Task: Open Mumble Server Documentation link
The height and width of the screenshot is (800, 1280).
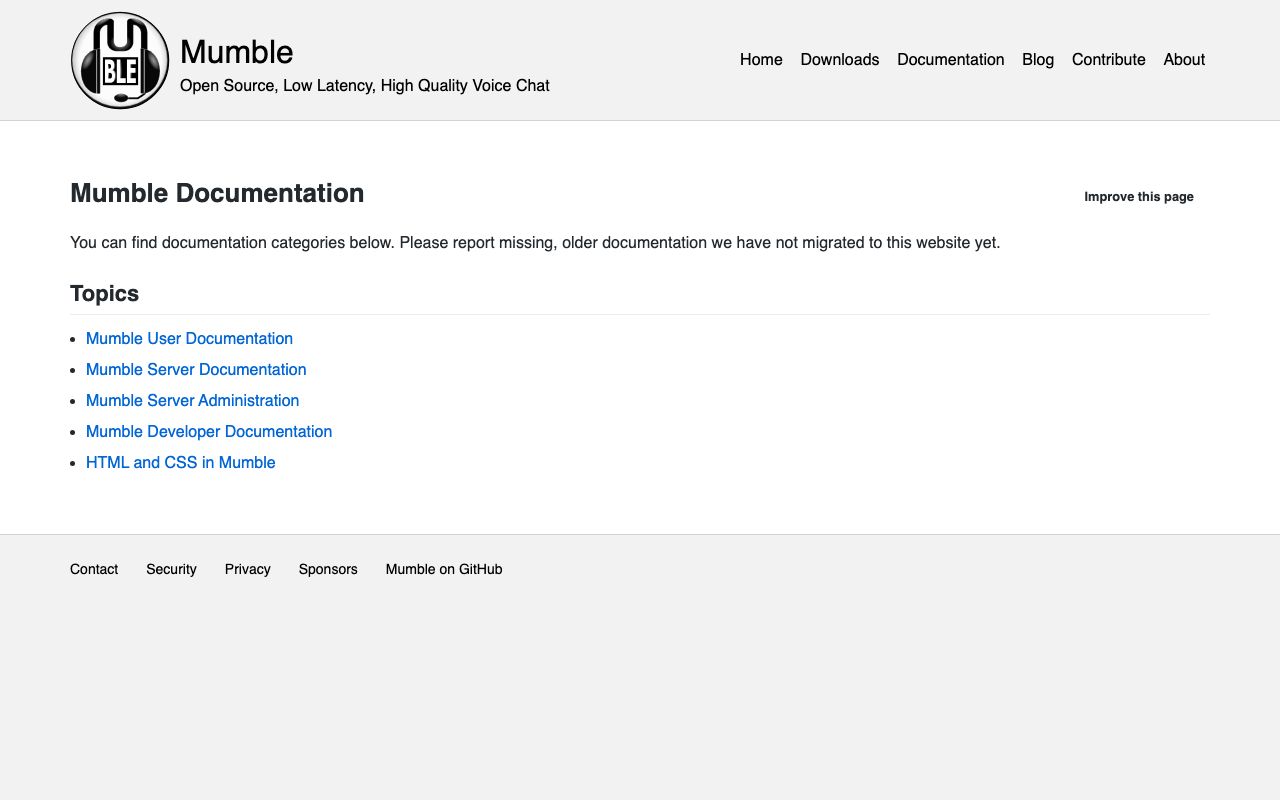Action: click(196, 370)
